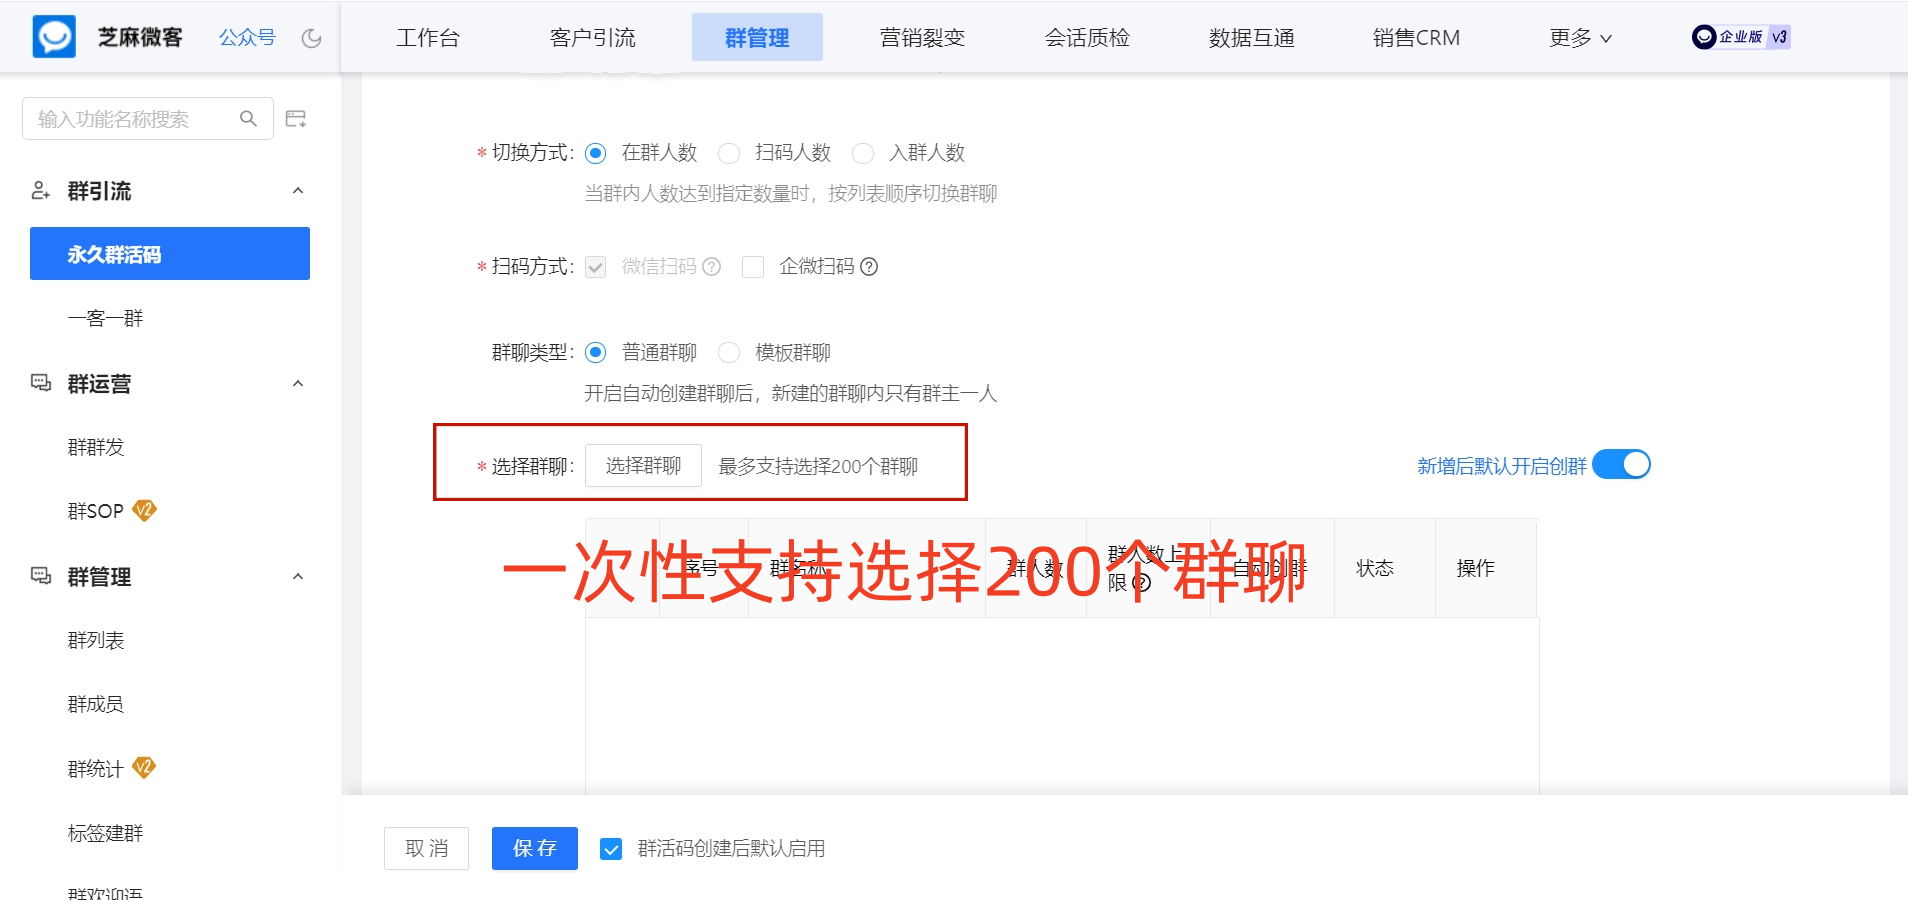This screenshot has height=900, width=1908.
Task: Select the 在群人数 radio option
Action: click(x=596, y=153)
